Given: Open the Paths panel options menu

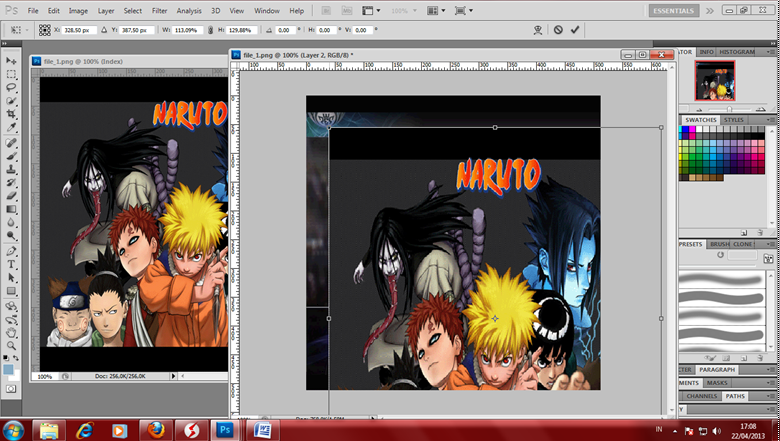Looking at the screenshot, I should [x=772, y=396].
